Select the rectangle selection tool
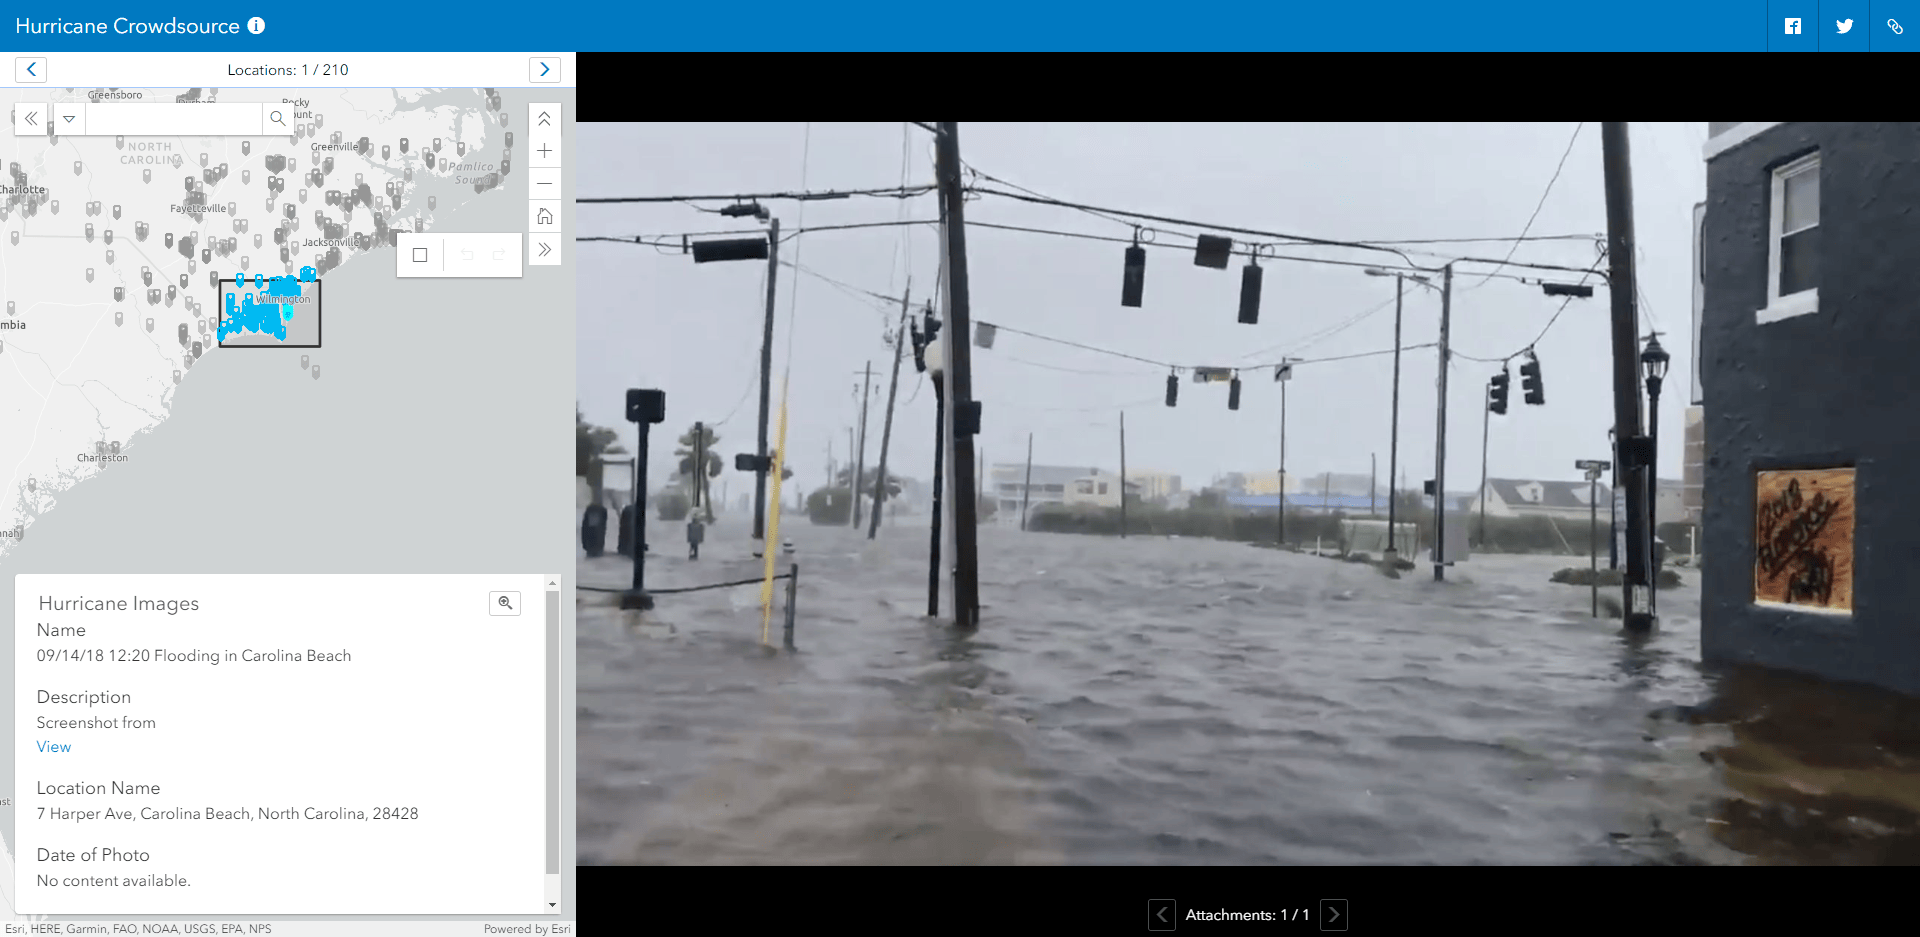1920x937 pixels. [419, 255]
